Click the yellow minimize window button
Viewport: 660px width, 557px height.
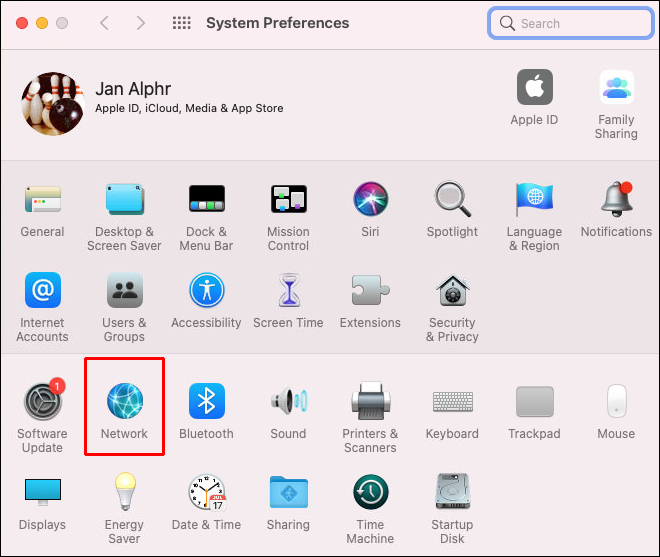[42, 23]
